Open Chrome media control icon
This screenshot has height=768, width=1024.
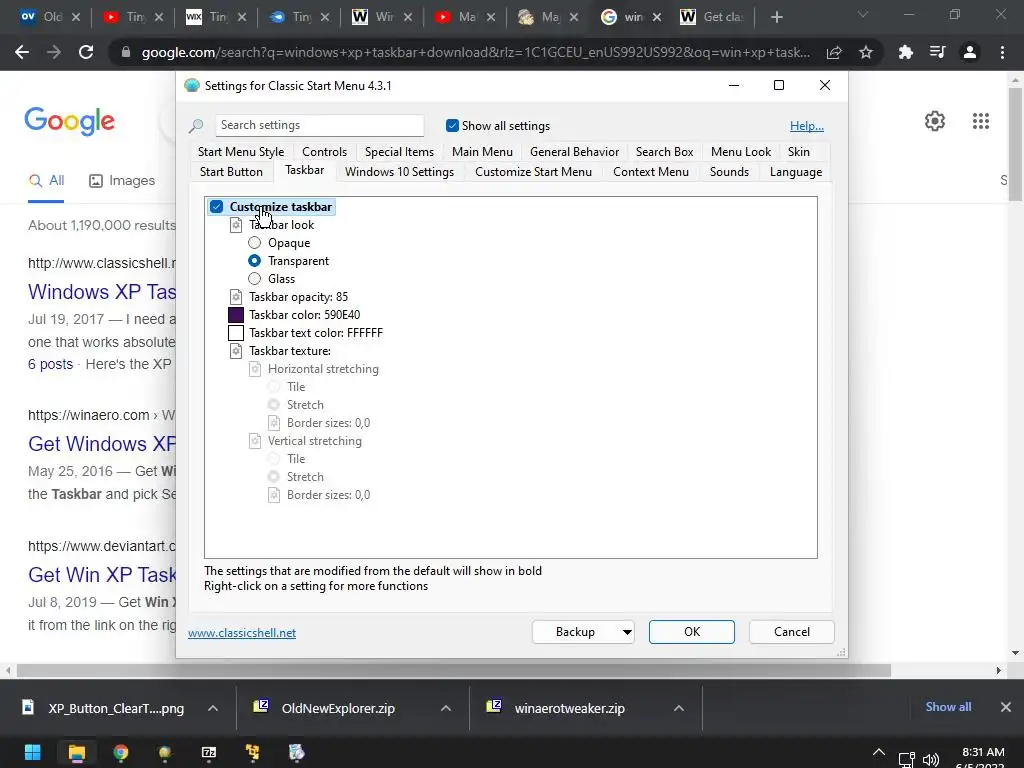[x=937, y=52]
